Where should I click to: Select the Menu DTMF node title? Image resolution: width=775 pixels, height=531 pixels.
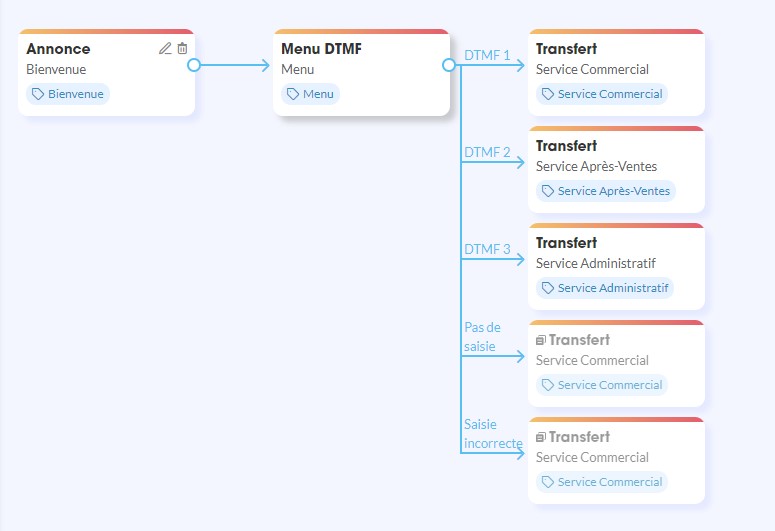(x=321, y=48)
